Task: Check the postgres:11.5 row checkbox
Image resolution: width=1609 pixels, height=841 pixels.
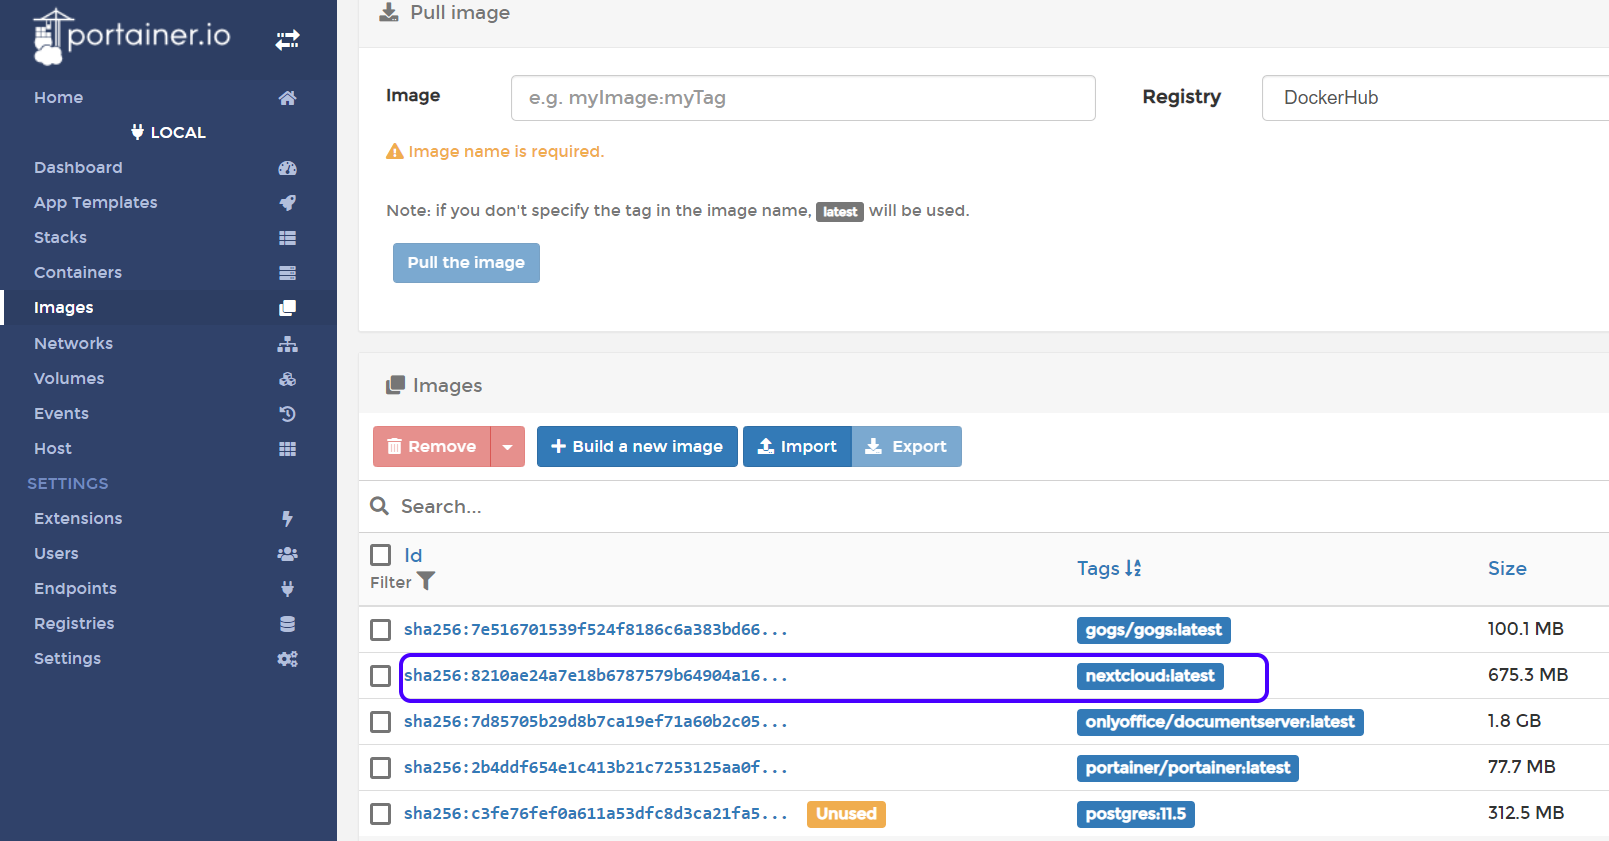Action: [381, 814]
